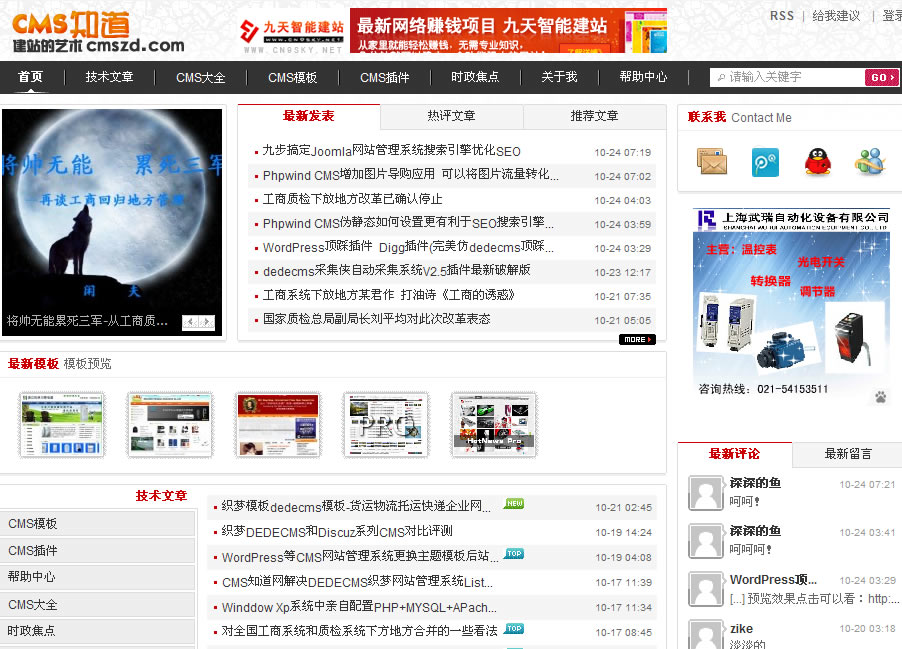Open CMS大全 in the top navigation bar

click(201, 77)
